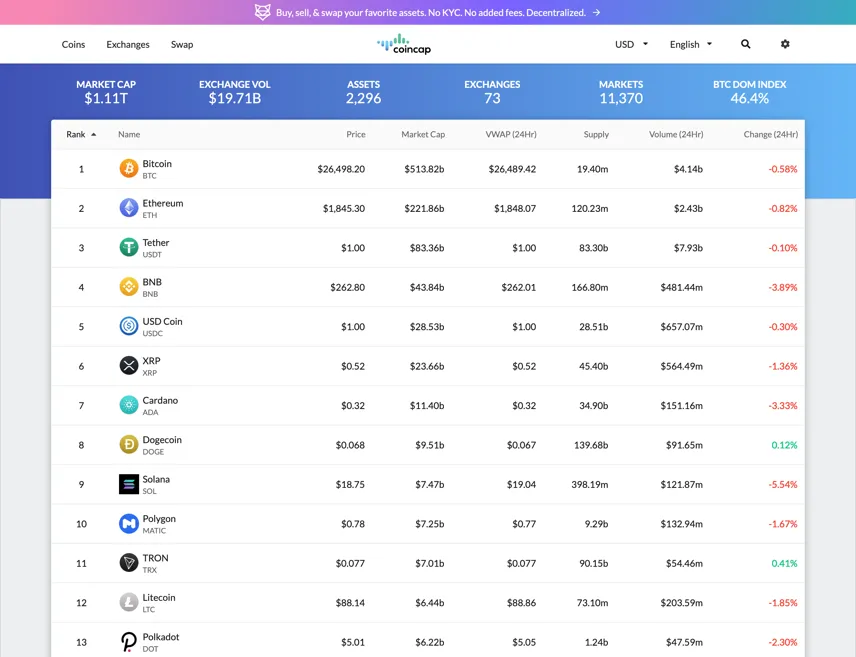Open the Tether name link
The width and height of the screenshot is (856, 657).
pyautogui.click(x=156, y=242)
